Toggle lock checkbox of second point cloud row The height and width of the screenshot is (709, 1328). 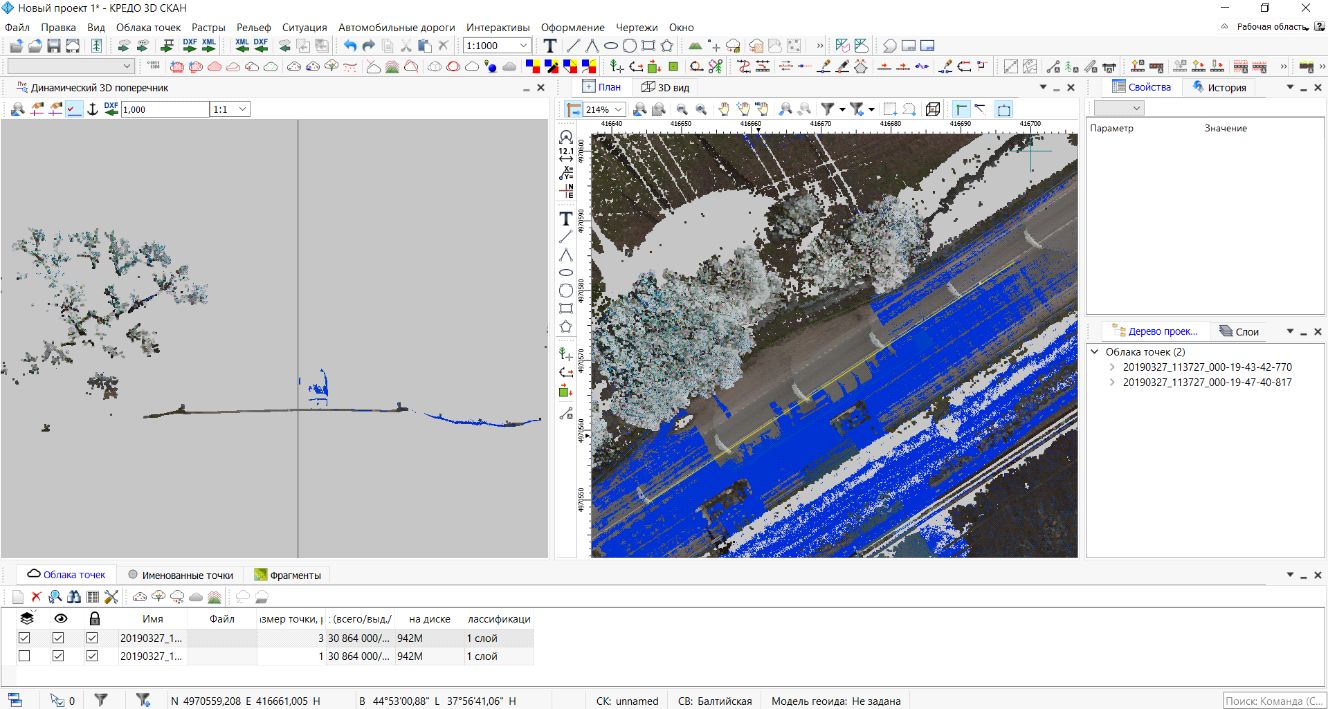point(92,656)
